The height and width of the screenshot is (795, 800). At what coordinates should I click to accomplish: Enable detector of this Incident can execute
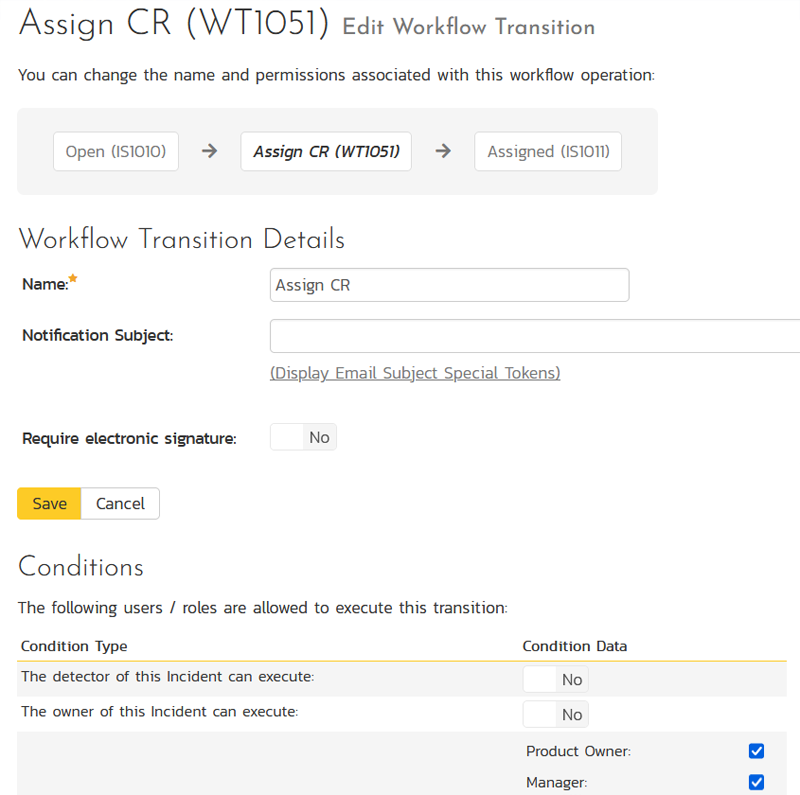pyautogui.click(x=555, y=680)
